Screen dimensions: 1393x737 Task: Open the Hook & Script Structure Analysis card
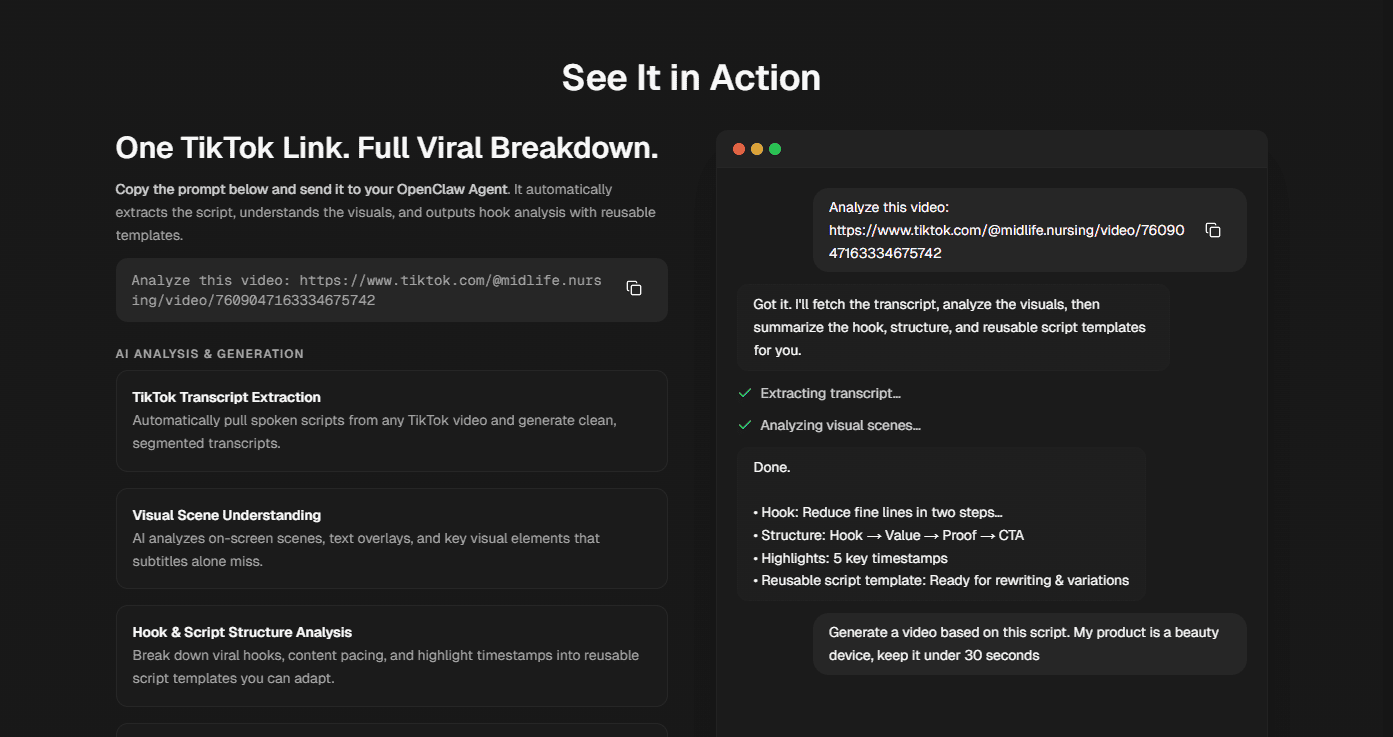point(391,655)
